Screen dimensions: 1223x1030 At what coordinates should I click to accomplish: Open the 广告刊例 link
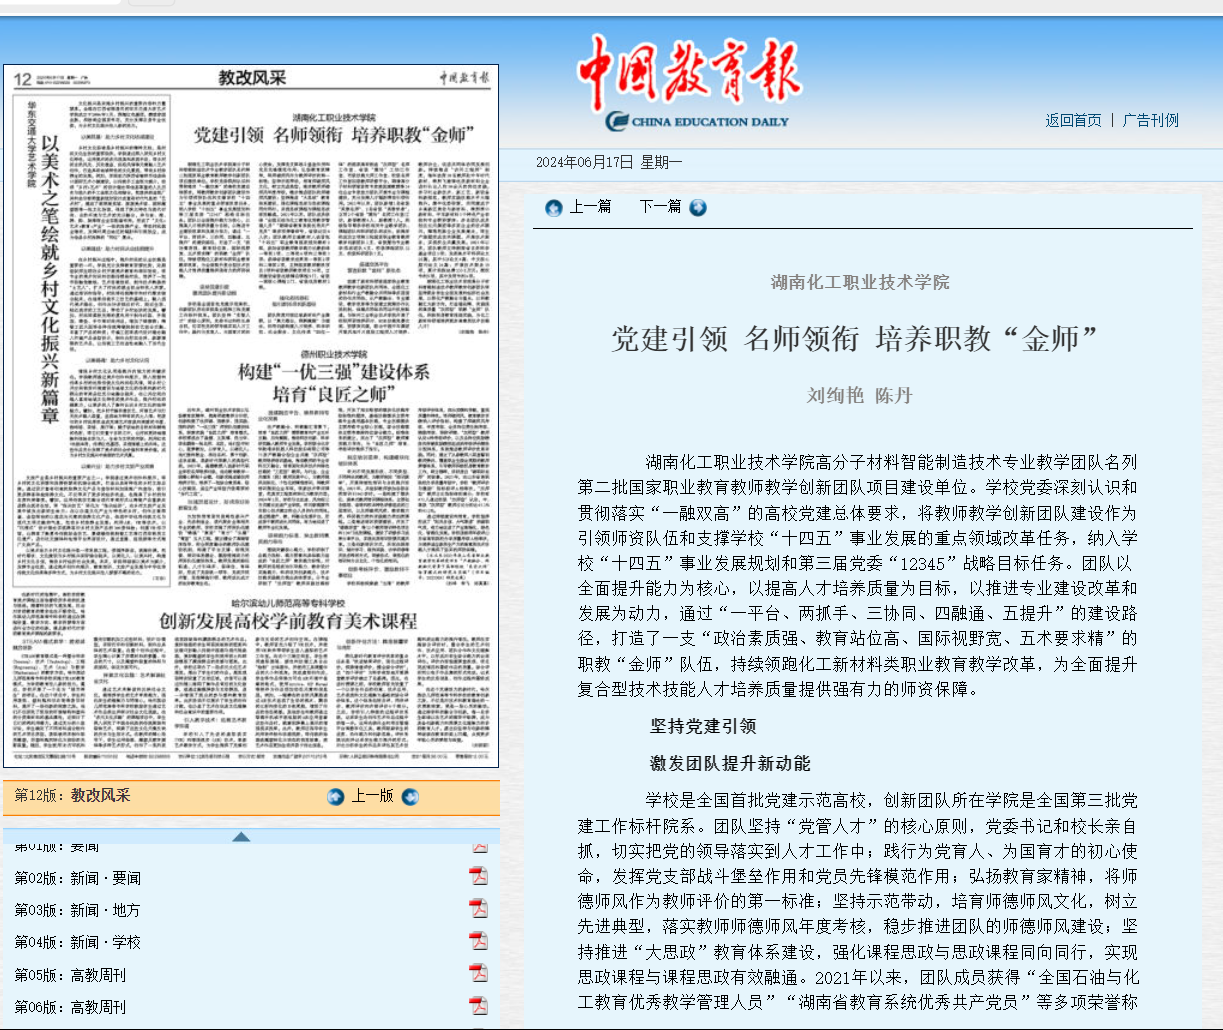(1151, 120)
